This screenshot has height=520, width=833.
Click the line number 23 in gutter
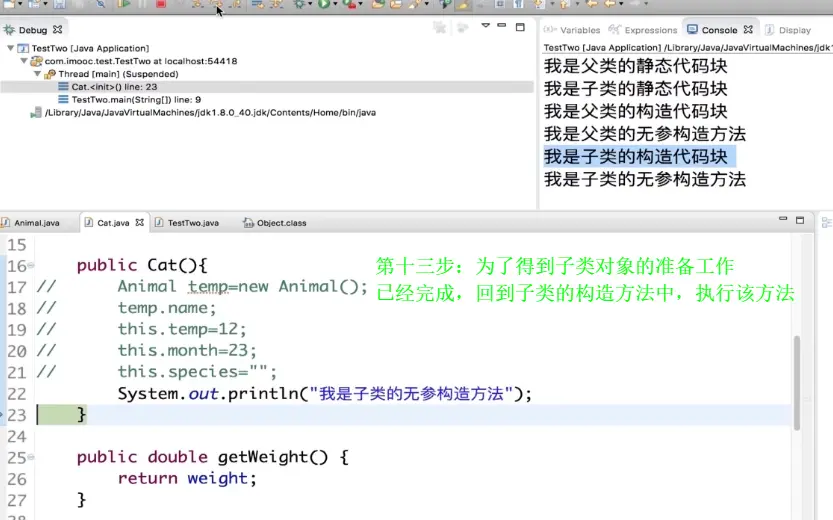pyautogui.click(x=17, y=415)
